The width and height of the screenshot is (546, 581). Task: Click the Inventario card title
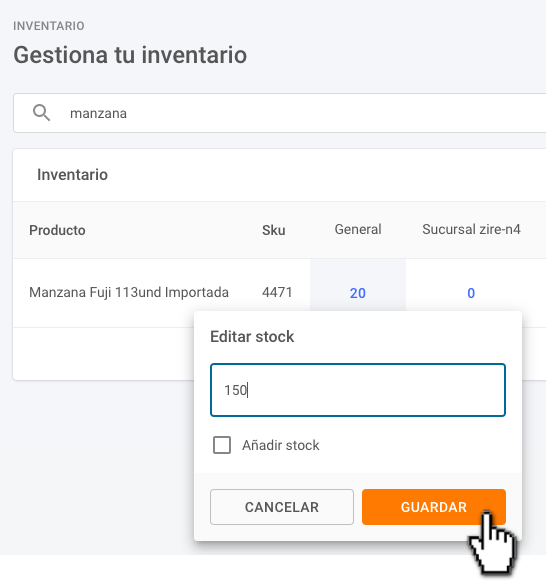pos(73,175)
